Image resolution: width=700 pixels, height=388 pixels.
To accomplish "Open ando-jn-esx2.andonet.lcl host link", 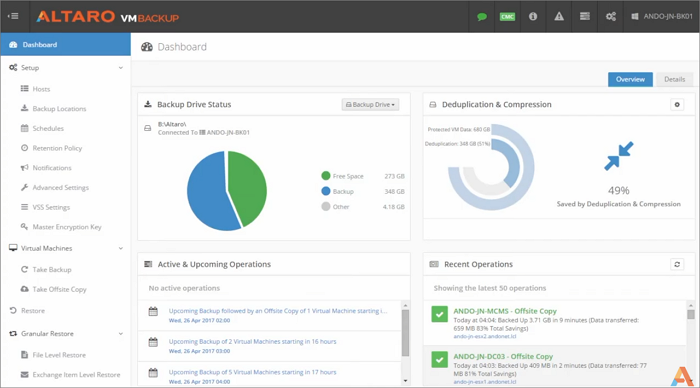I will (485, 336).
